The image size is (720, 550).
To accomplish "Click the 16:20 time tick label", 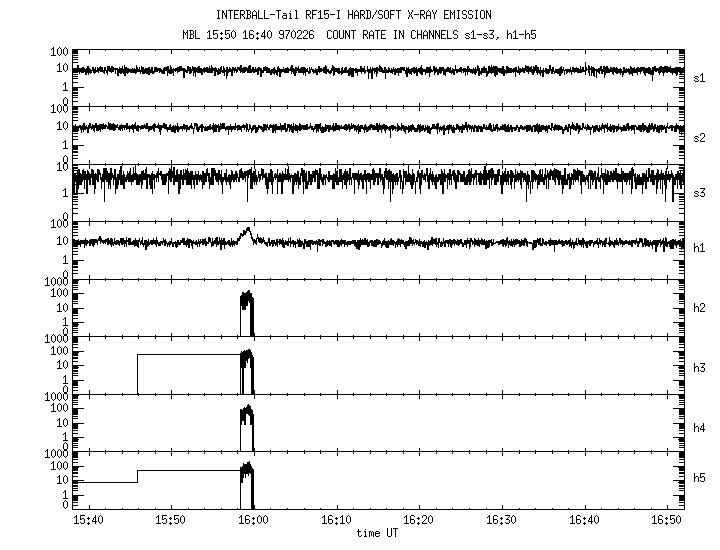I will click(419, 520).
